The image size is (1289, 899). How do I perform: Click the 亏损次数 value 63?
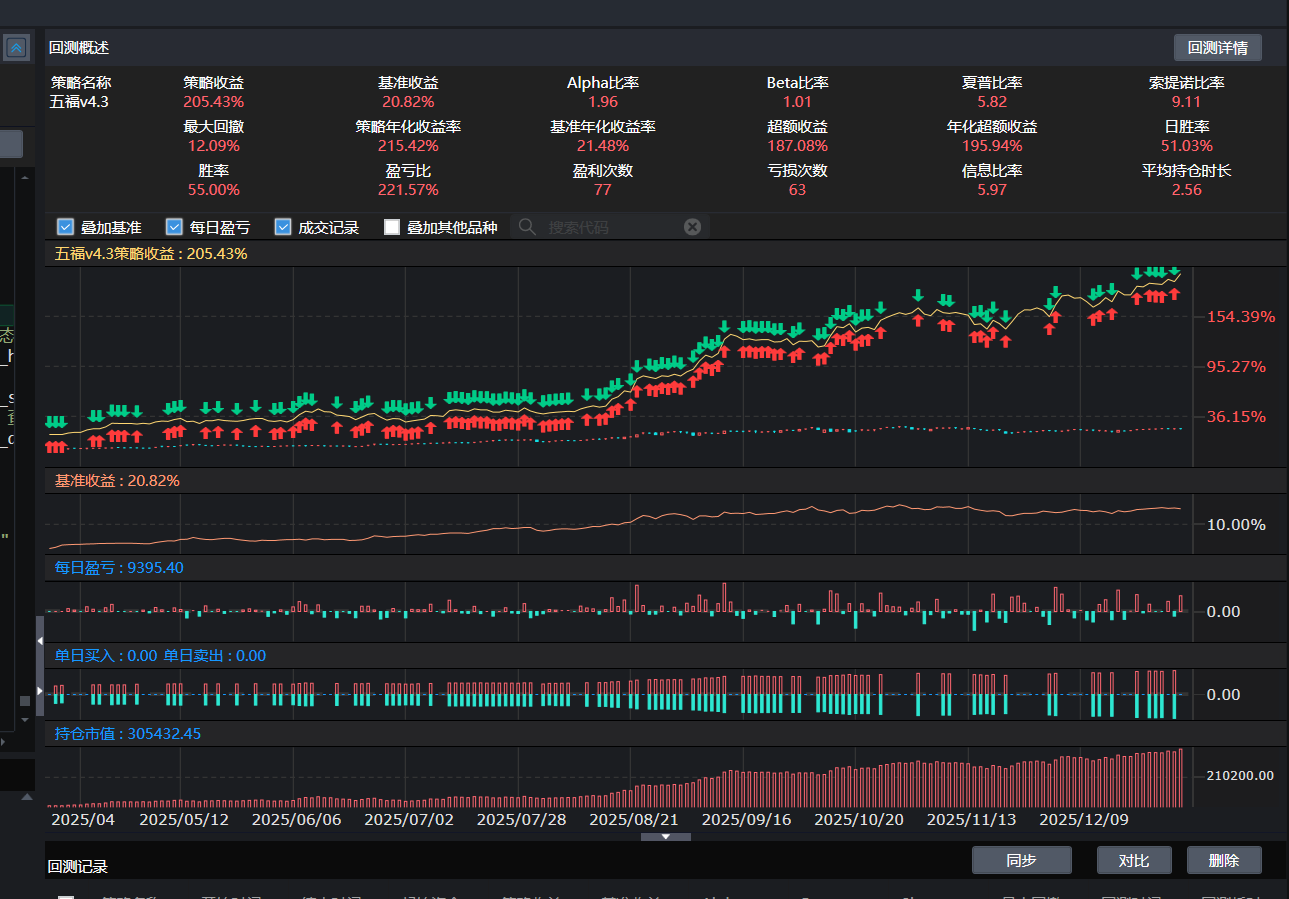click(797, 189)
